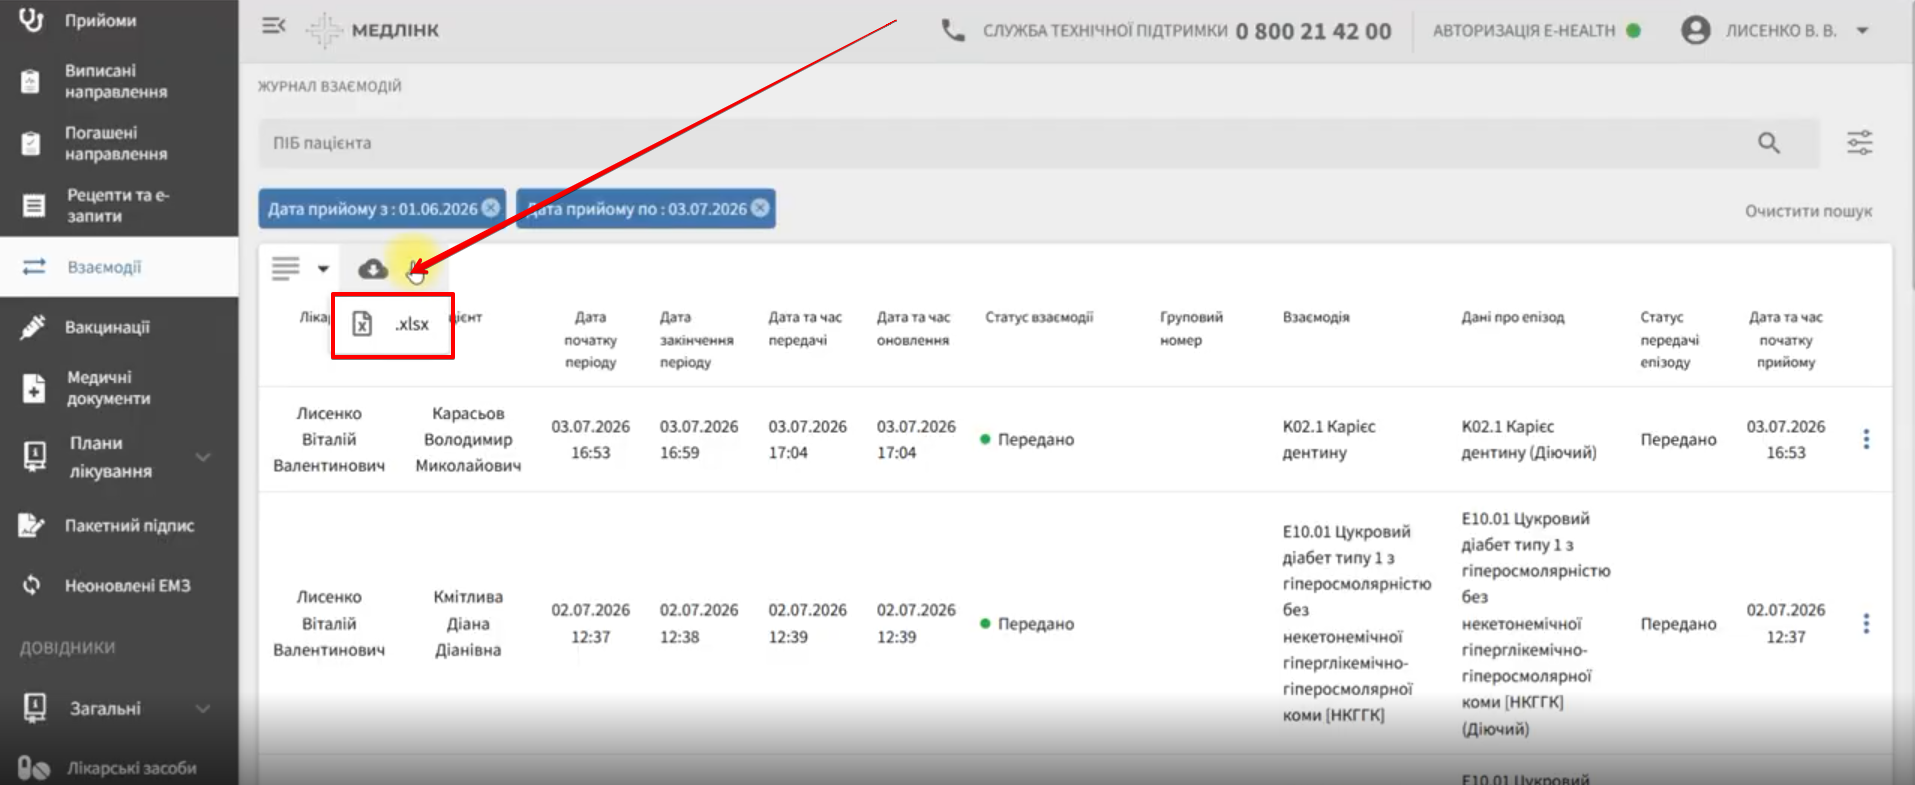
Task: Click the МЕДЛІНК logo
Action: click(x=372, y=30)
